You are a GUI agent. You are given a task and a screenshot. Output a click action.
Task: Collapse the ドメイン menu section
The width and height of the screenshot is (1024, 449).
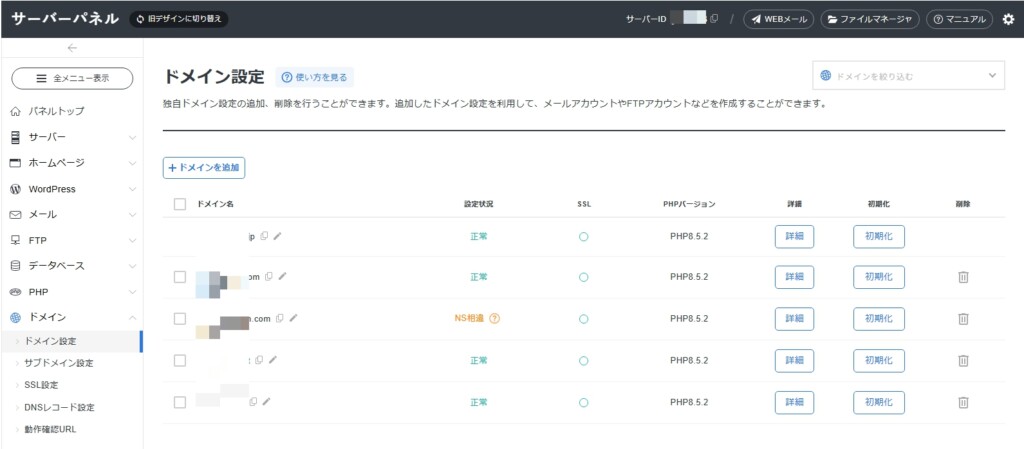(x=72, y=317)
